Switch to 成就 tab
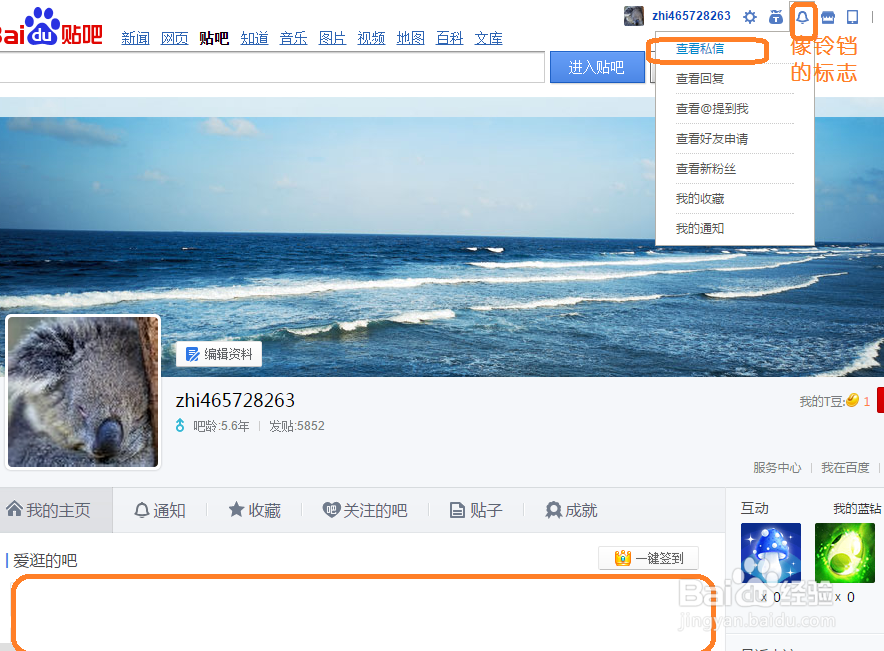Image resolution: width=884 pixels, height=651 pixels. 572,510
